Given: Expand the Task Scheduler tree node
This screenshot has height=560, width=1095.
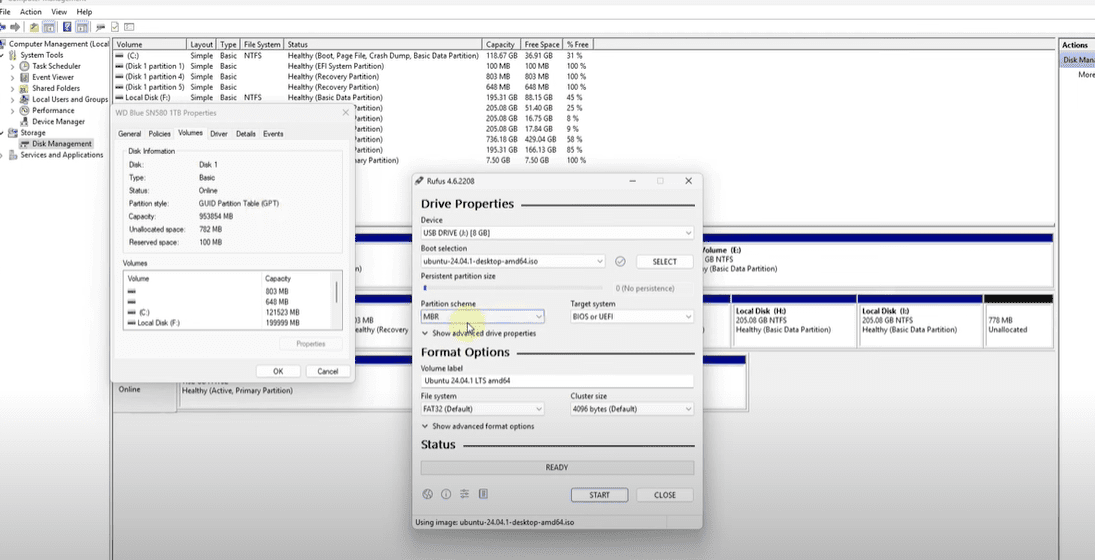Looking at the screenshot, I should click(13, 66).
